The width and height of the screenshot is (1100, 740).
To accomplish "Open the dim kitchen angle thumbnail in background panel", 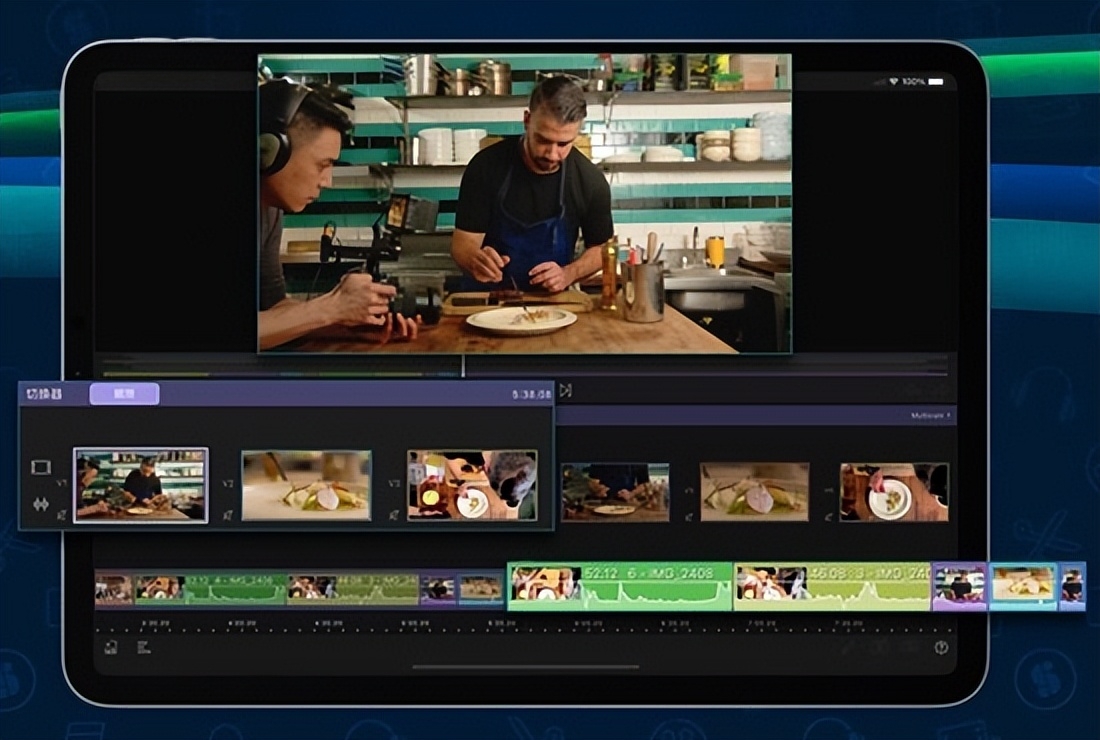I will click(x=615, y=492).
